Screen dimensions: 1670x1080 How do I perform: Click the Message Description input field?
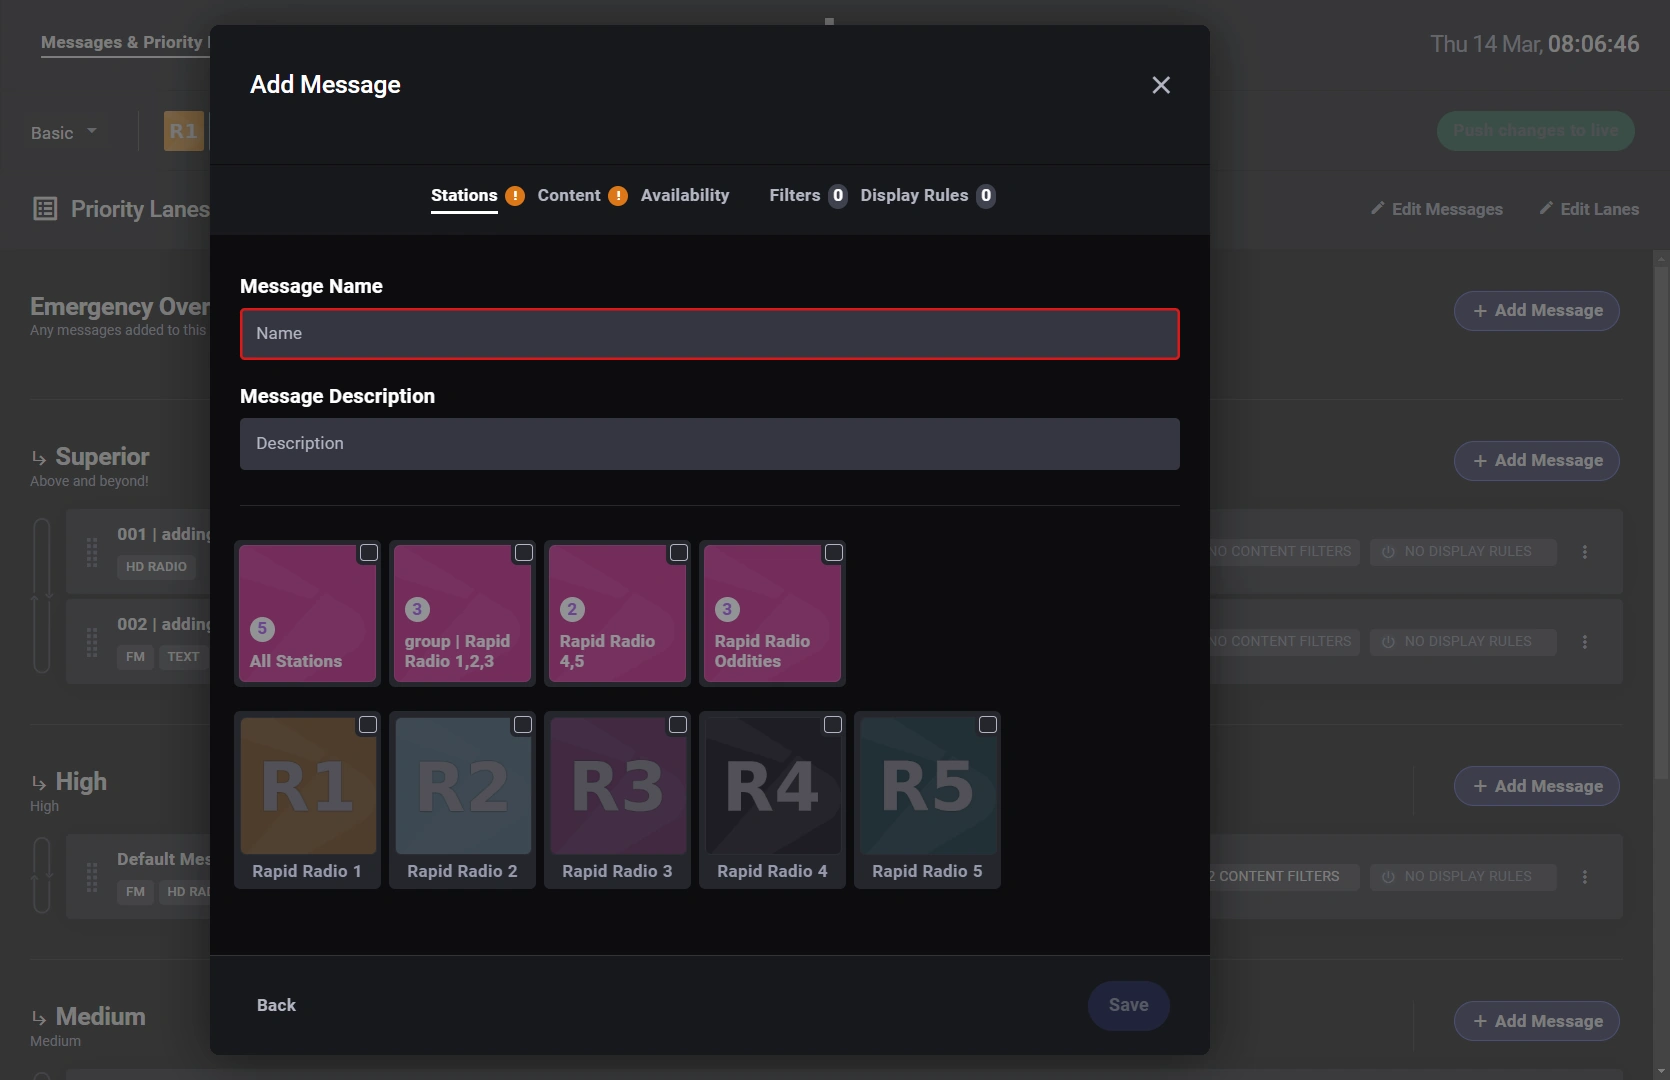click(x=710, y=444)
